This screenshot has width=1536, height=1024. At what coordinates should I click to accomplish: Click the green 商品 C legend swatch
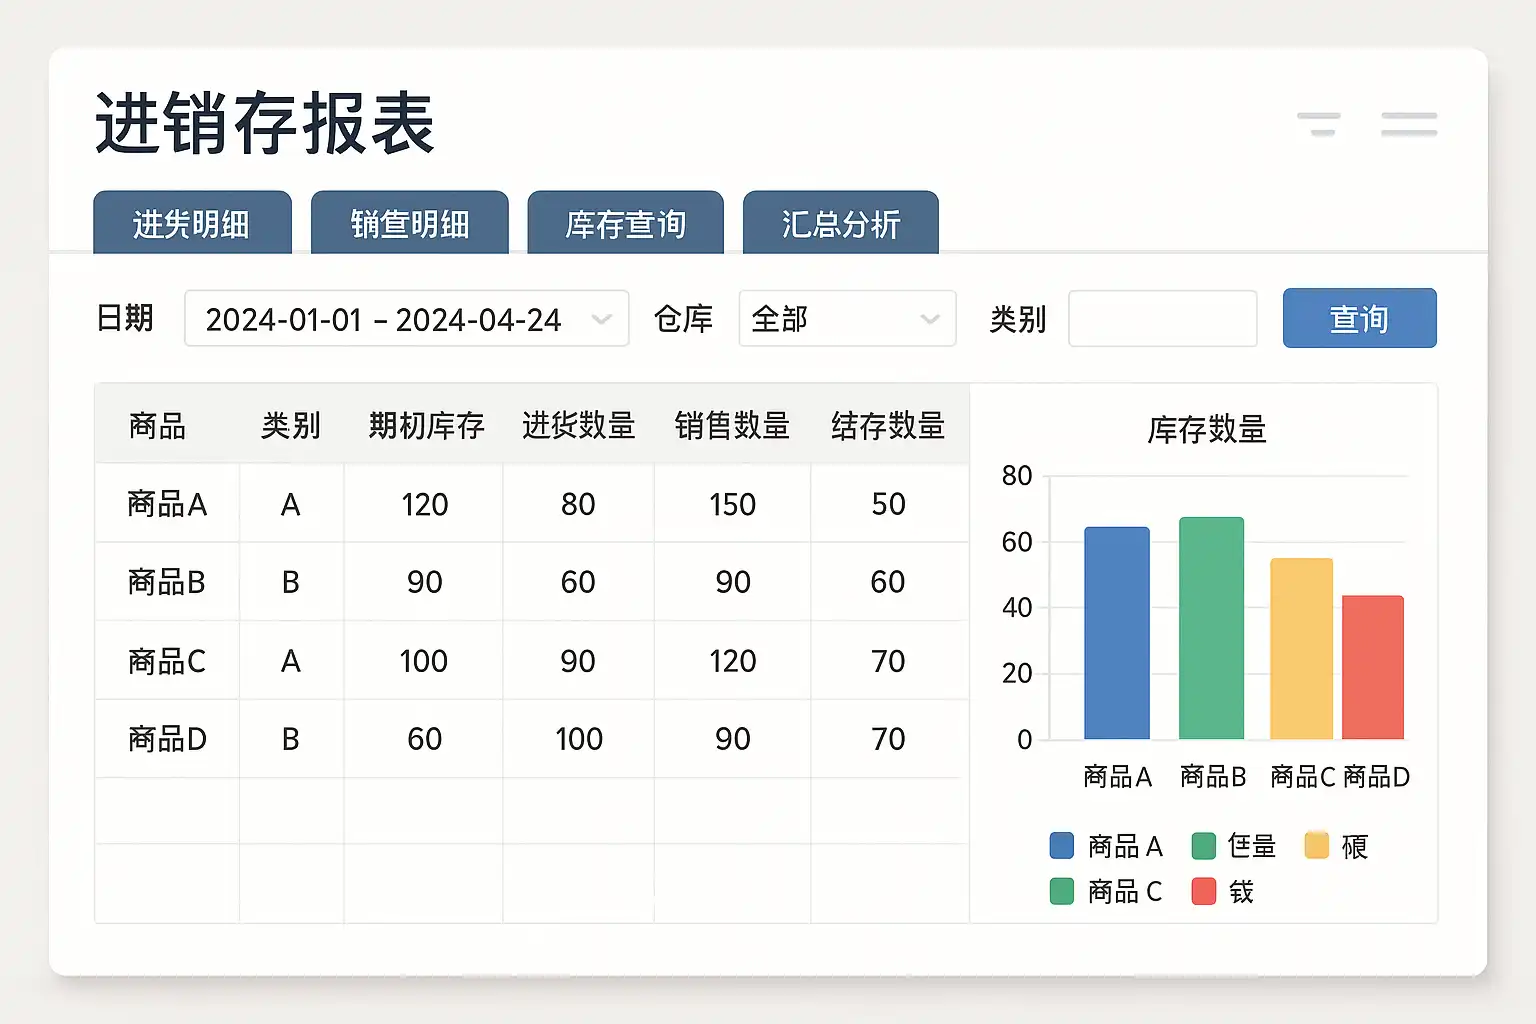click(x=1061, y=891)
